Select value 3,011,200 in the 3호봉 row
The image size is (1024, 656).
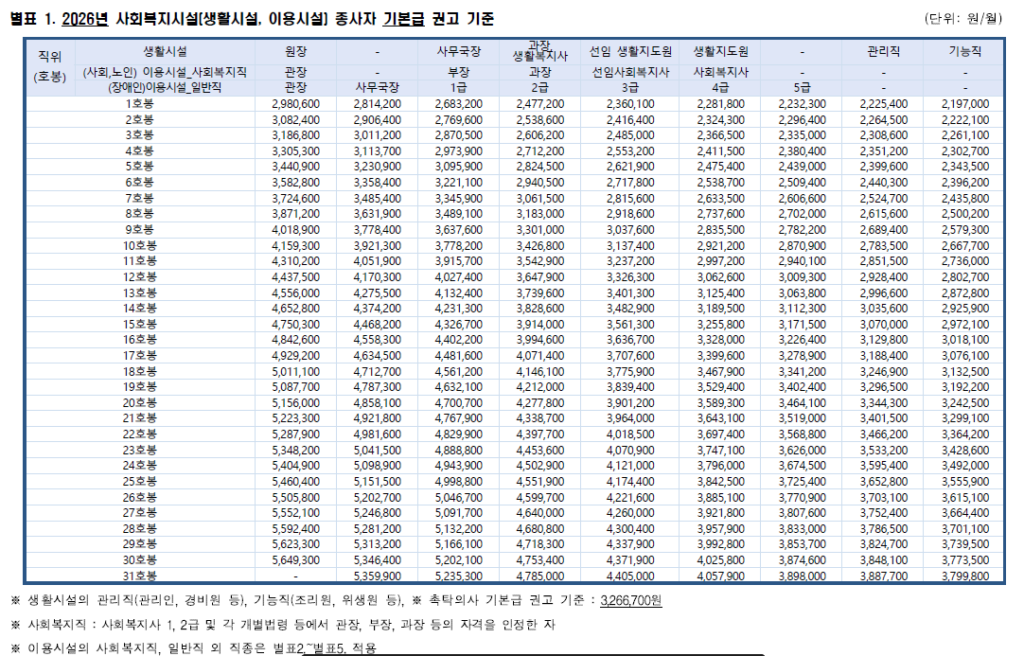pos(377,135)
